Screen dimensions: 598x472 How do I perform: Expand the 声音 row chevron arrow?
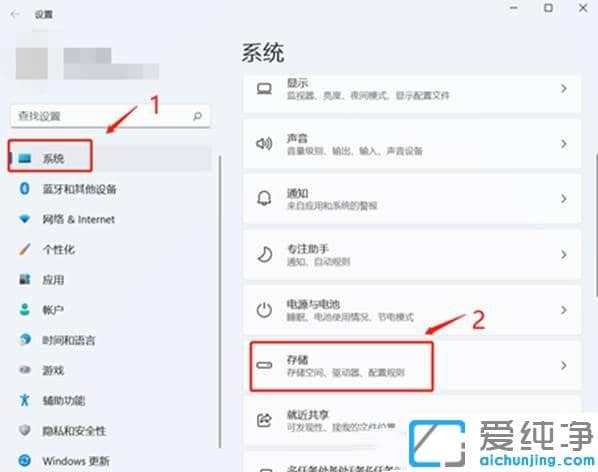[x=564, y=144]
